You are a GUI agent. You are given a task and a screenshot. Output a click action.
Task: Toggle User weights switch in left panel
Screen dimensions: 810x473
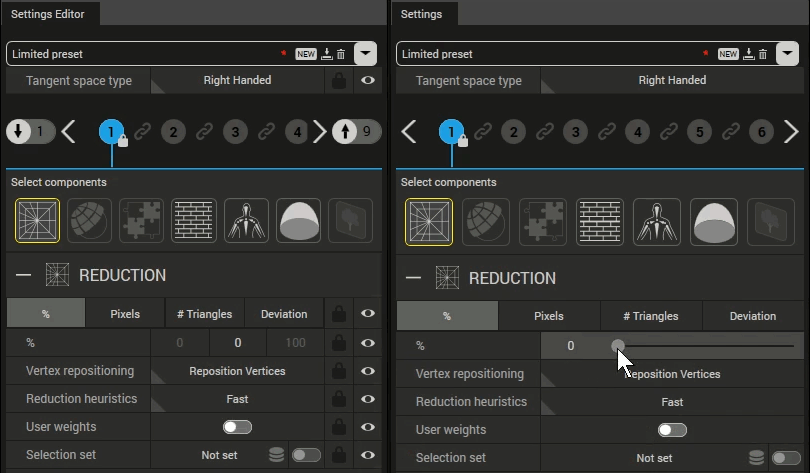237,427
